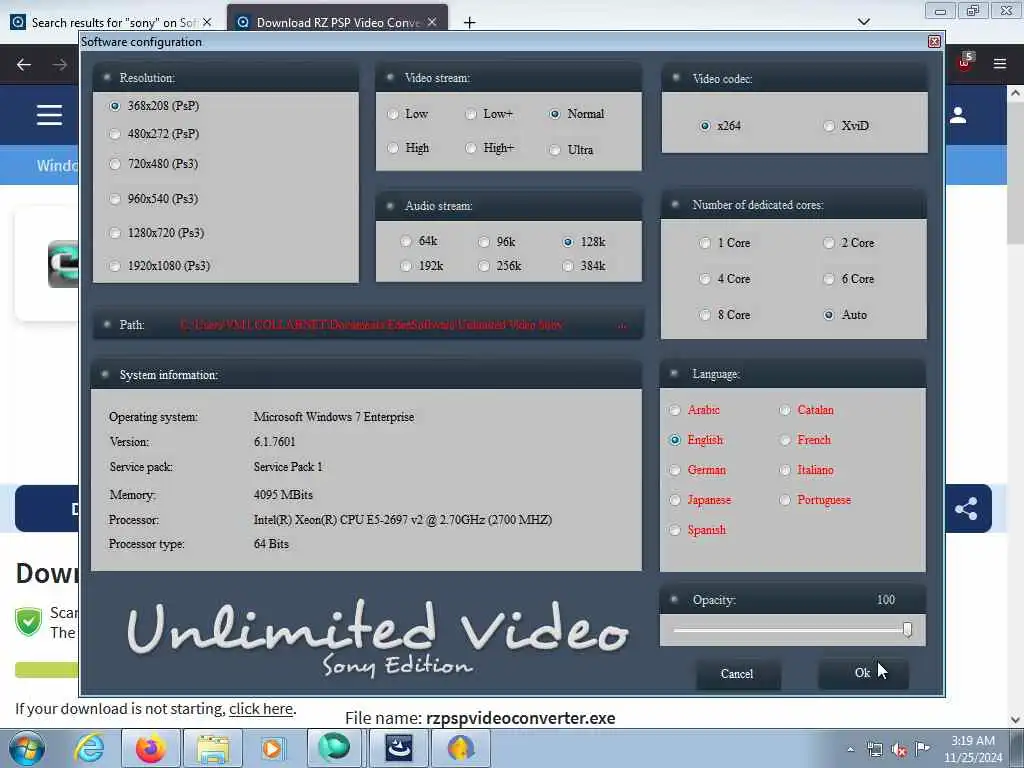Viewport: 1024px width, 768px height.
Task: Open Action Center flag tray icon
Action: [923, 749]
